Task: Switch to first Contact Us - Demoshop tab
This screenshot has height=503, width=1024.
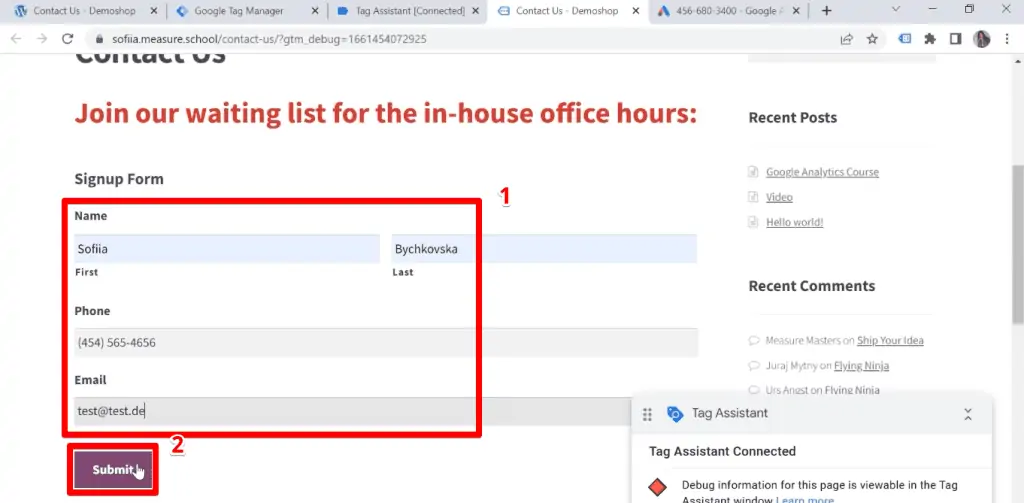Action: click(85, 11)
